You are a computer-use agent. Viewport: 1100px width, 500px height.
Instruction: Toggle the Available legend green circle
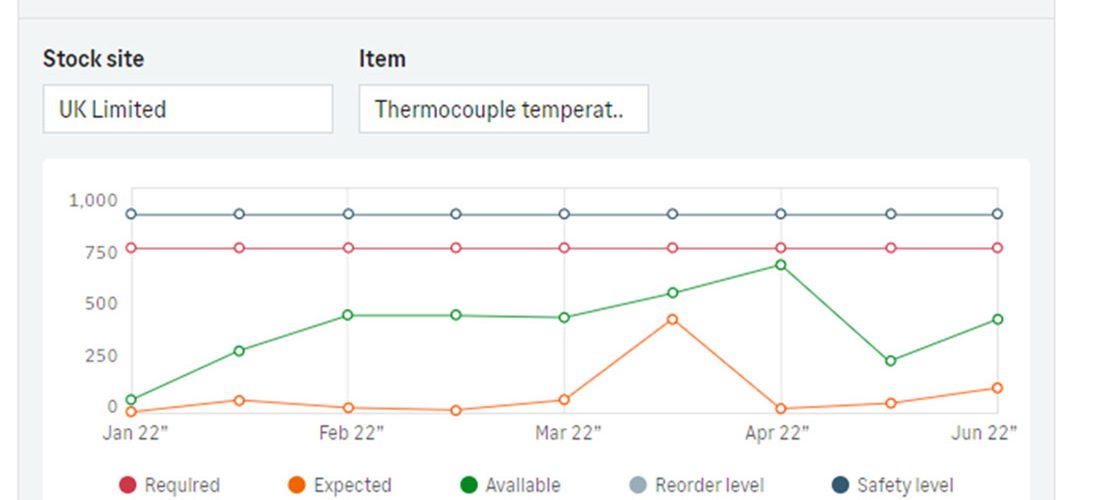468,485
